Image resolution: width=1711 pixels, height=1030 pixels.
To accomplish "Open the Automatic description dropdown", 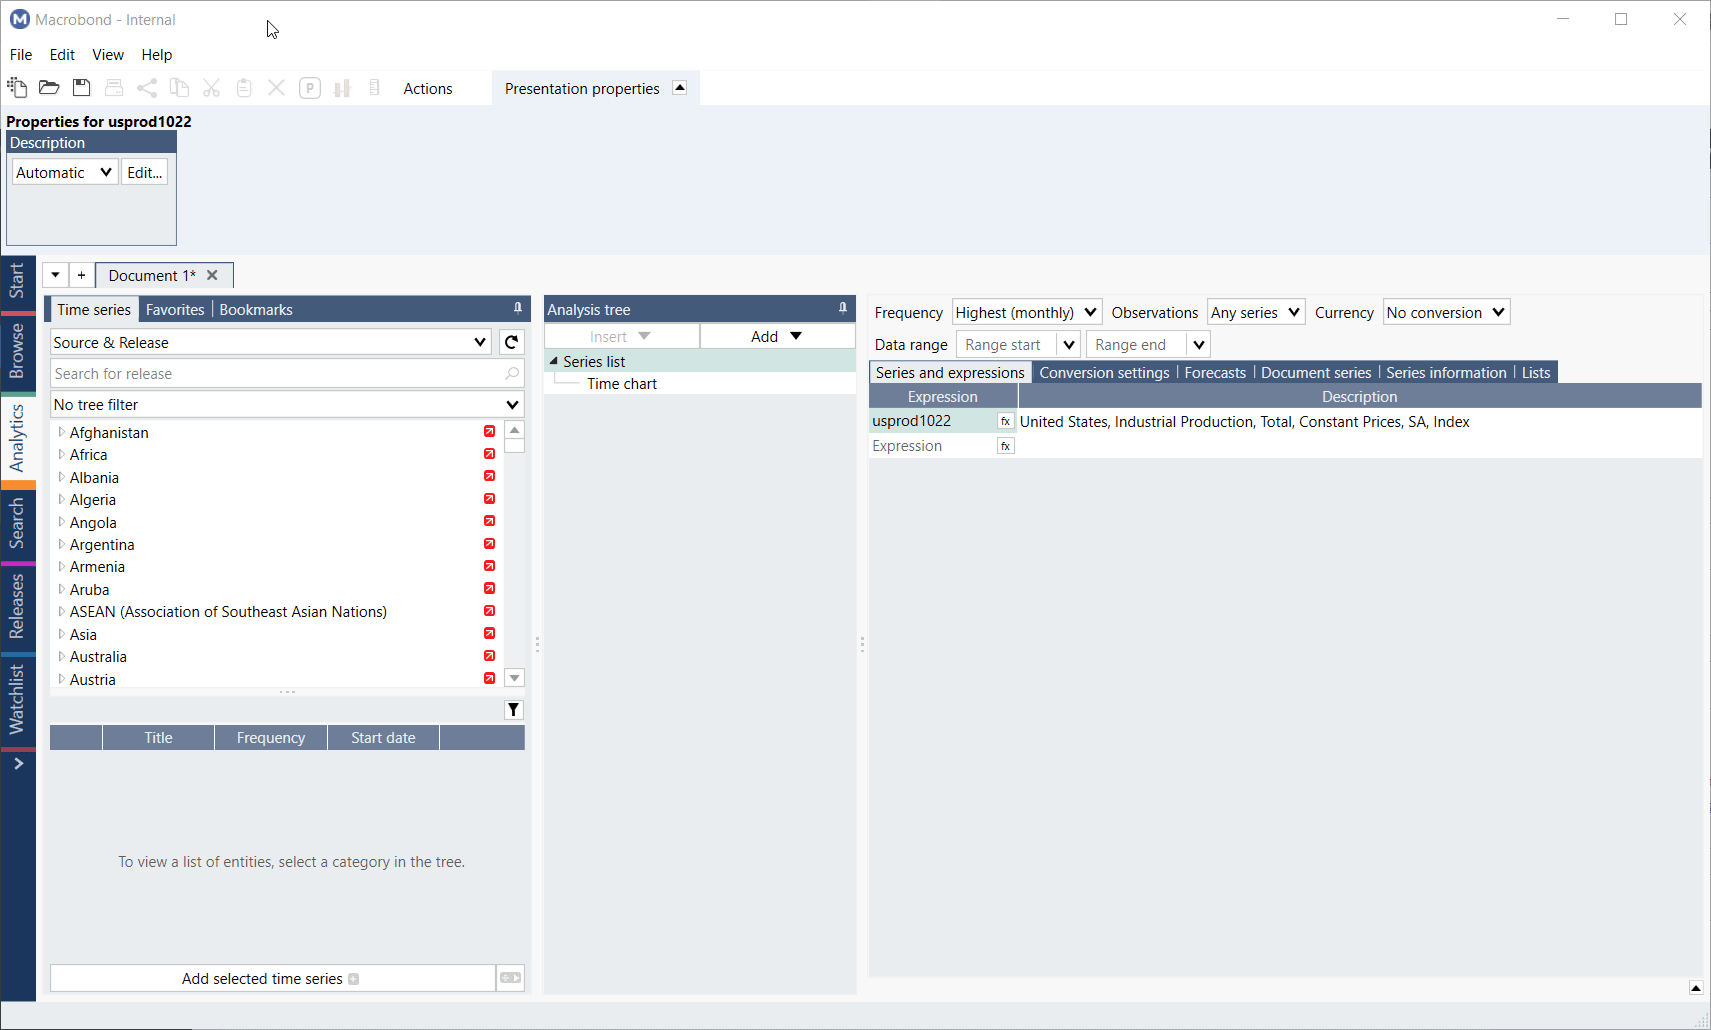I will [x=65, y=172].
